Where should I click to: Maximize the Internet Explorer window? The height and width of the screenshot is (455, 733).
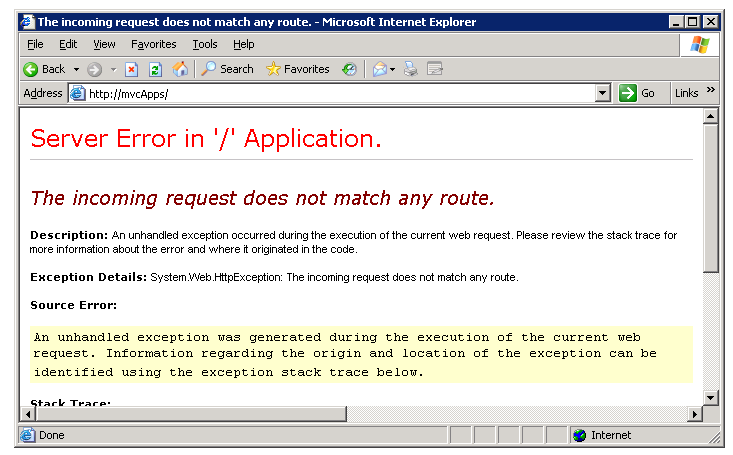point(693,22)
